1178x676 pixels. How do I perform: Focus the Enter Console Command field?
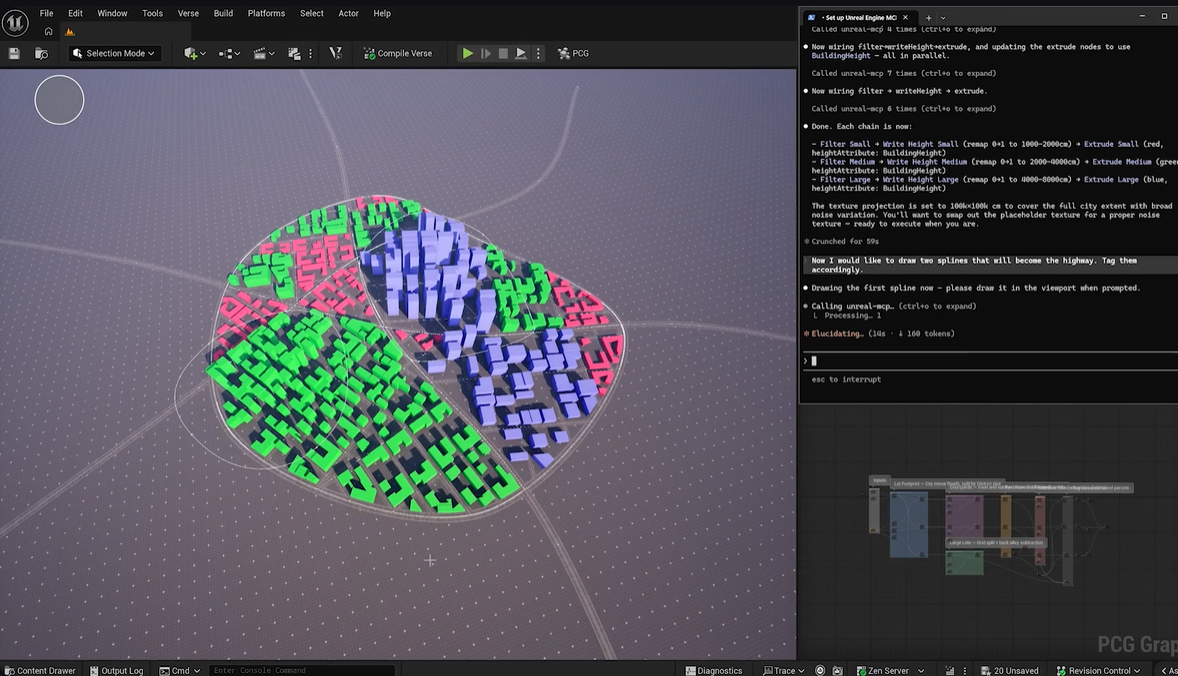click(302, 670)
